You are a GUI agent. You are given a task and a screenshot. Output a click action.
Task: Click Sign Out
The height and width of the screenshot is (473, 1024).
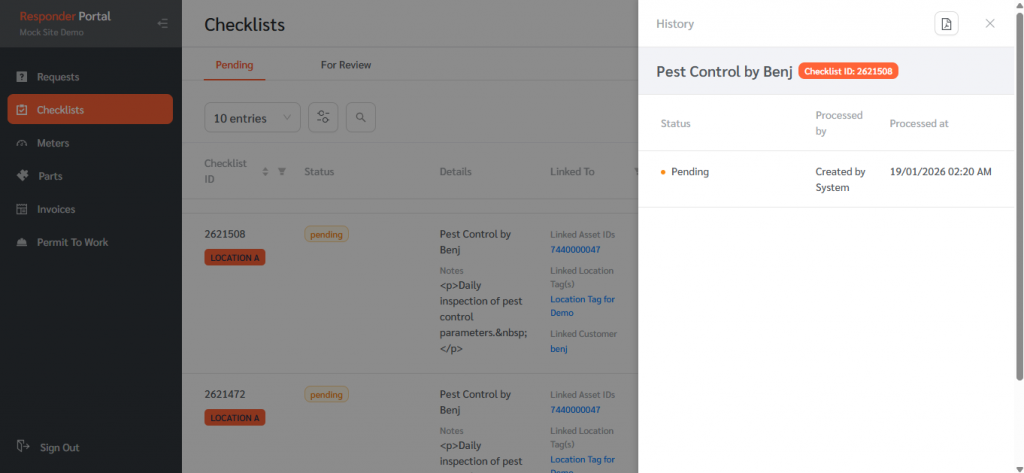59,447
